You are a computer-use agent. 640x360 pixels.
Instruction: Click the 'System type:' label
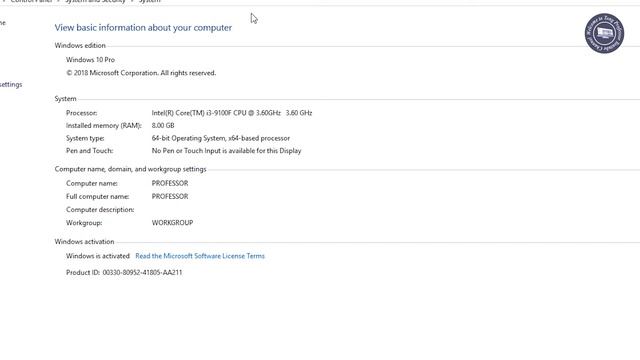pos(85,138)
